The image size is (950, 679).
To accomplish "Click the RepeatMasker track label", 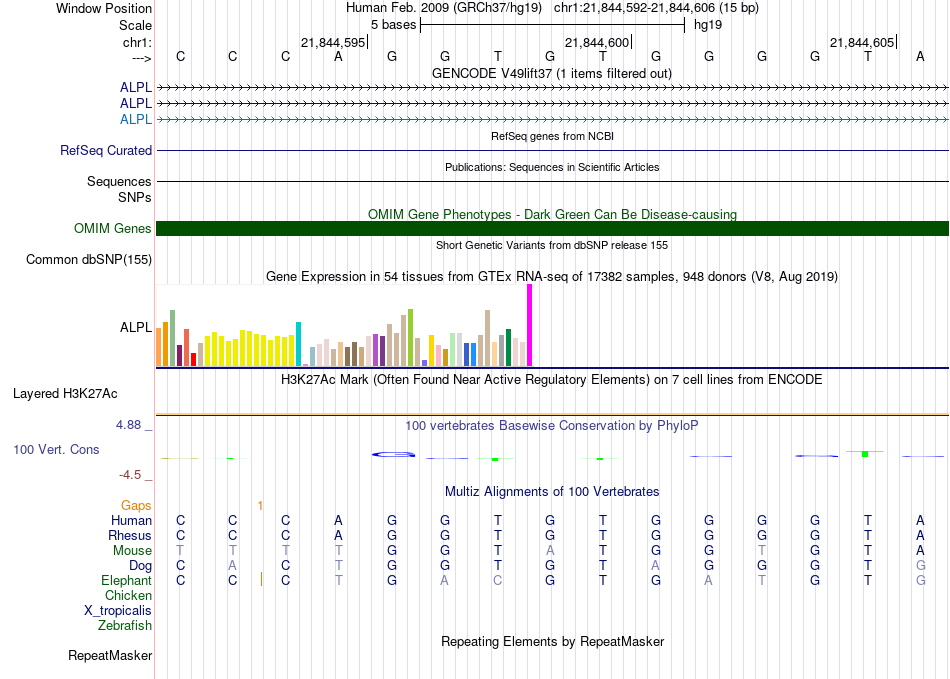I will [x=110, y=656].
